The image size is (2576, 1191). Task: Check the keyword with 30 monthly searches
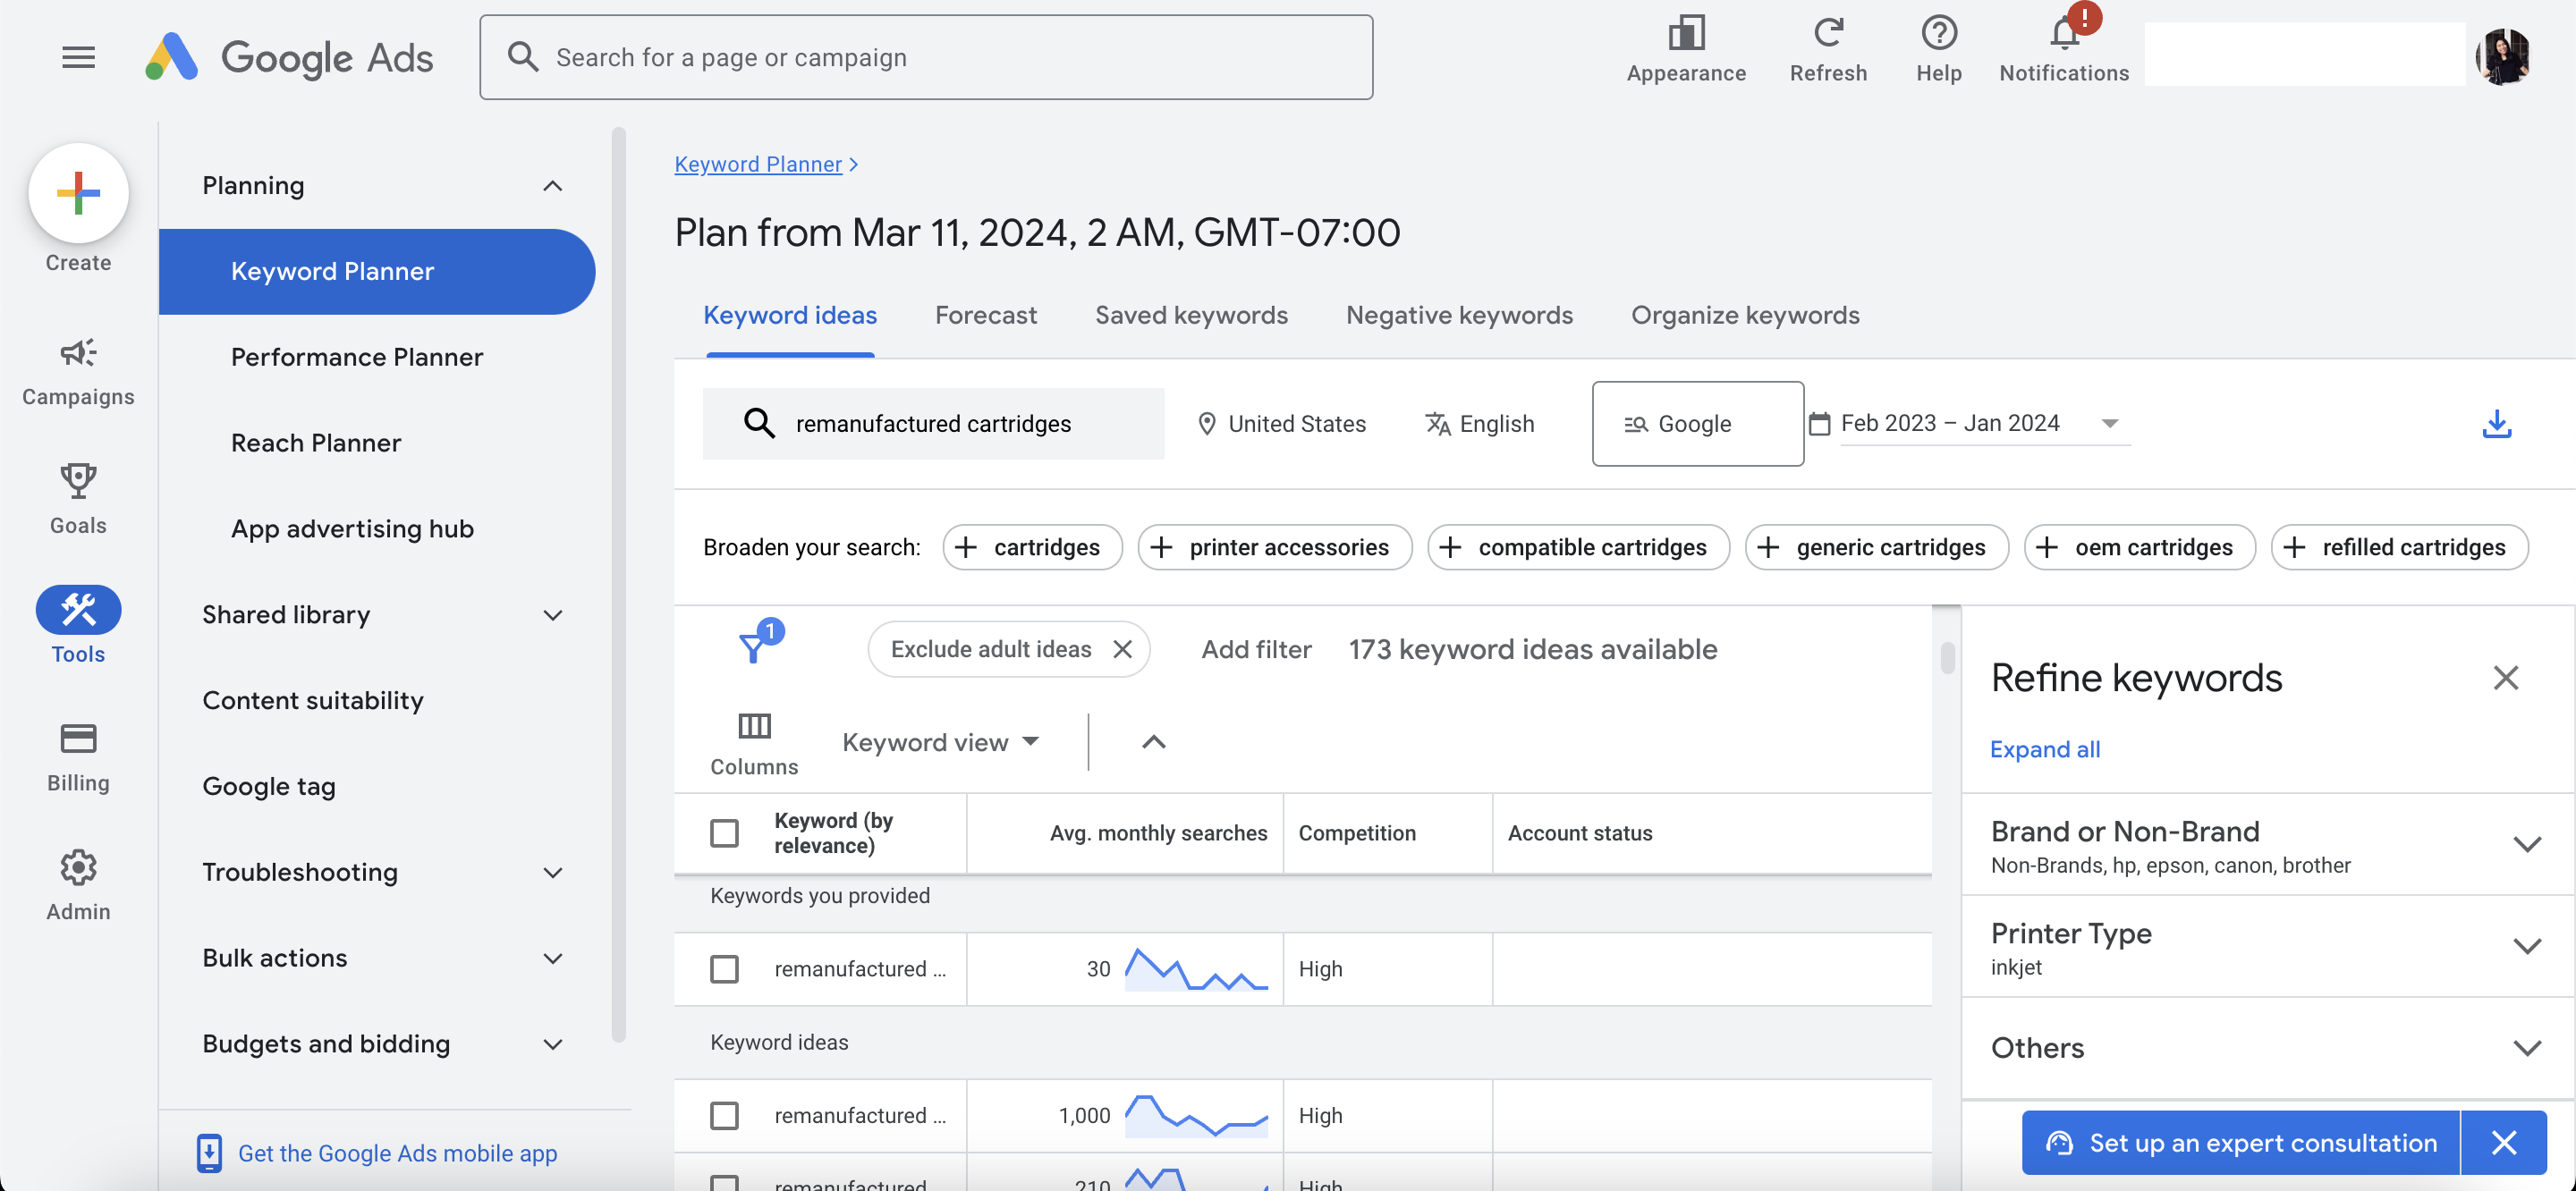click(x=724, y=969)
